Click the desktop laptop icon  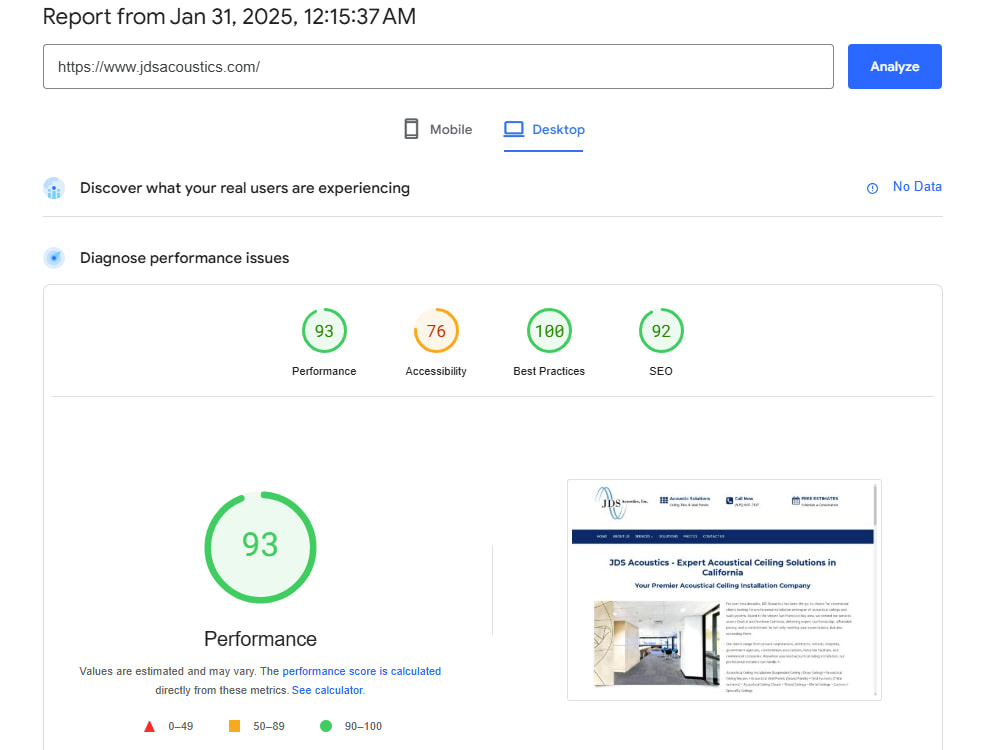click(513, 129)
